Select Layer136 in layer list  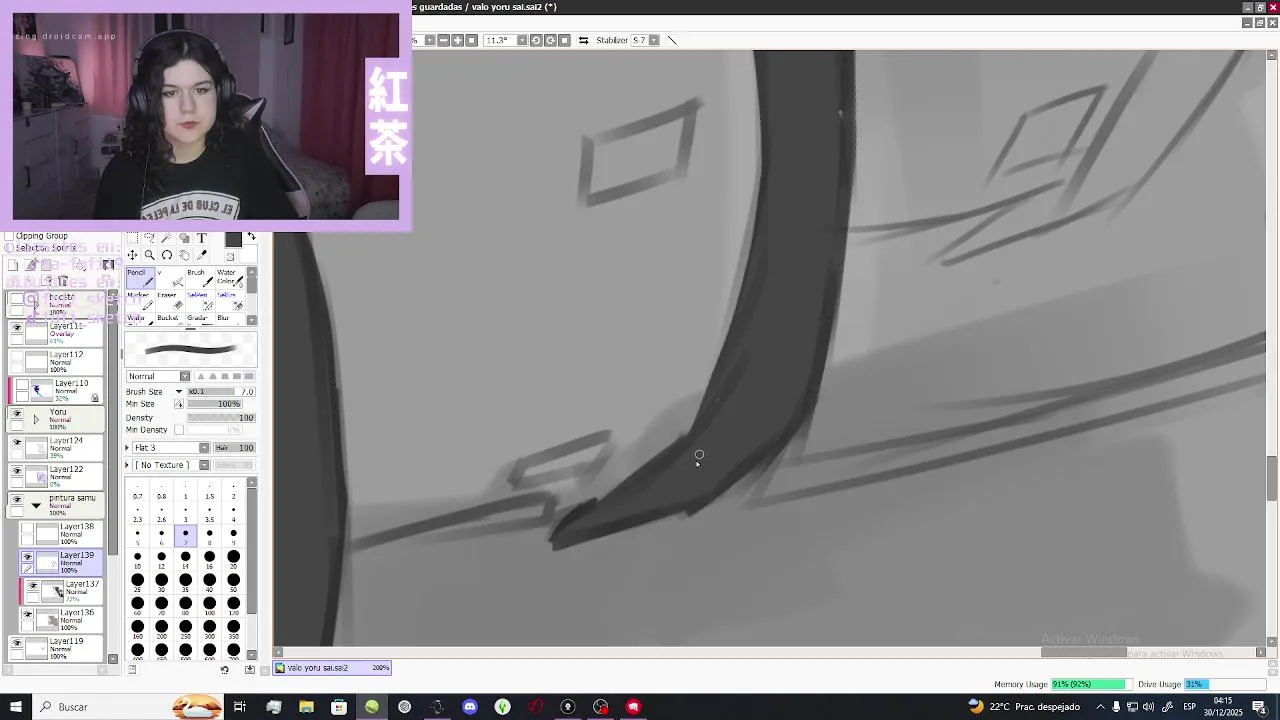point(62,620)
